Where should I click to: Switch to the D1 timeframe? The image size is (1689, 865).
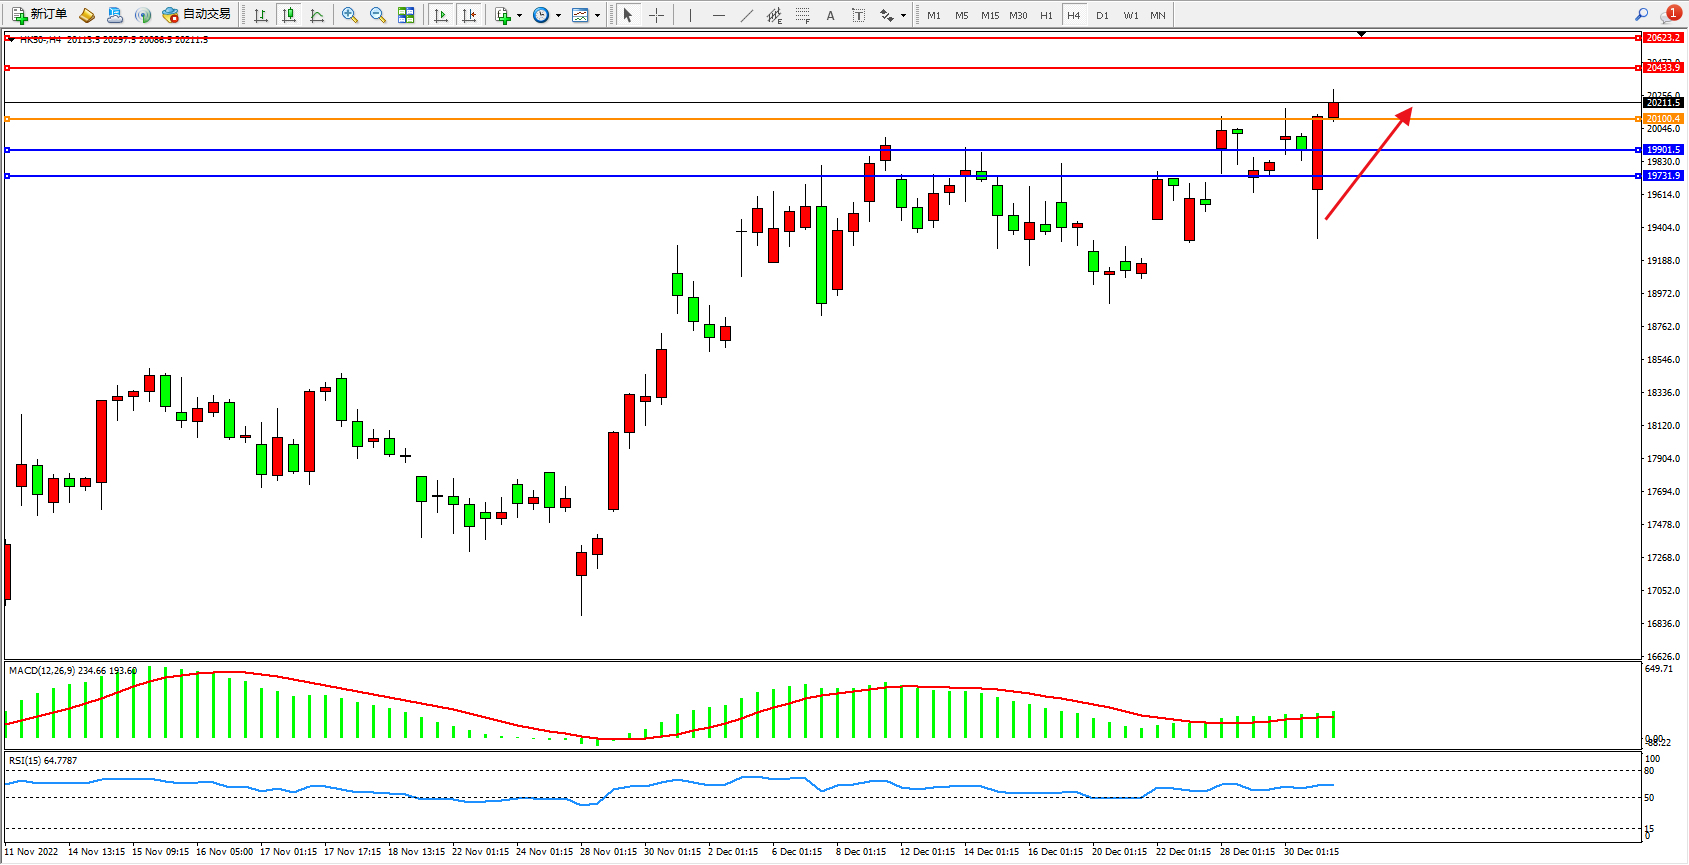tap(1102, 15)
